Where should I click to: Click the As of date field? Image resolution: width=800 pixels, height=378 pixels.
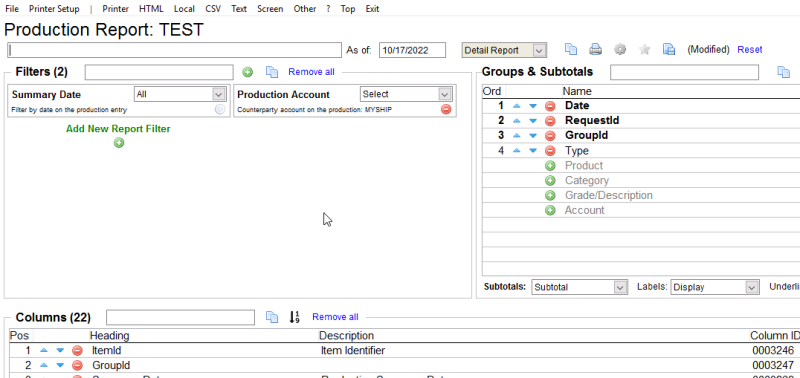(x=412, y=50)
